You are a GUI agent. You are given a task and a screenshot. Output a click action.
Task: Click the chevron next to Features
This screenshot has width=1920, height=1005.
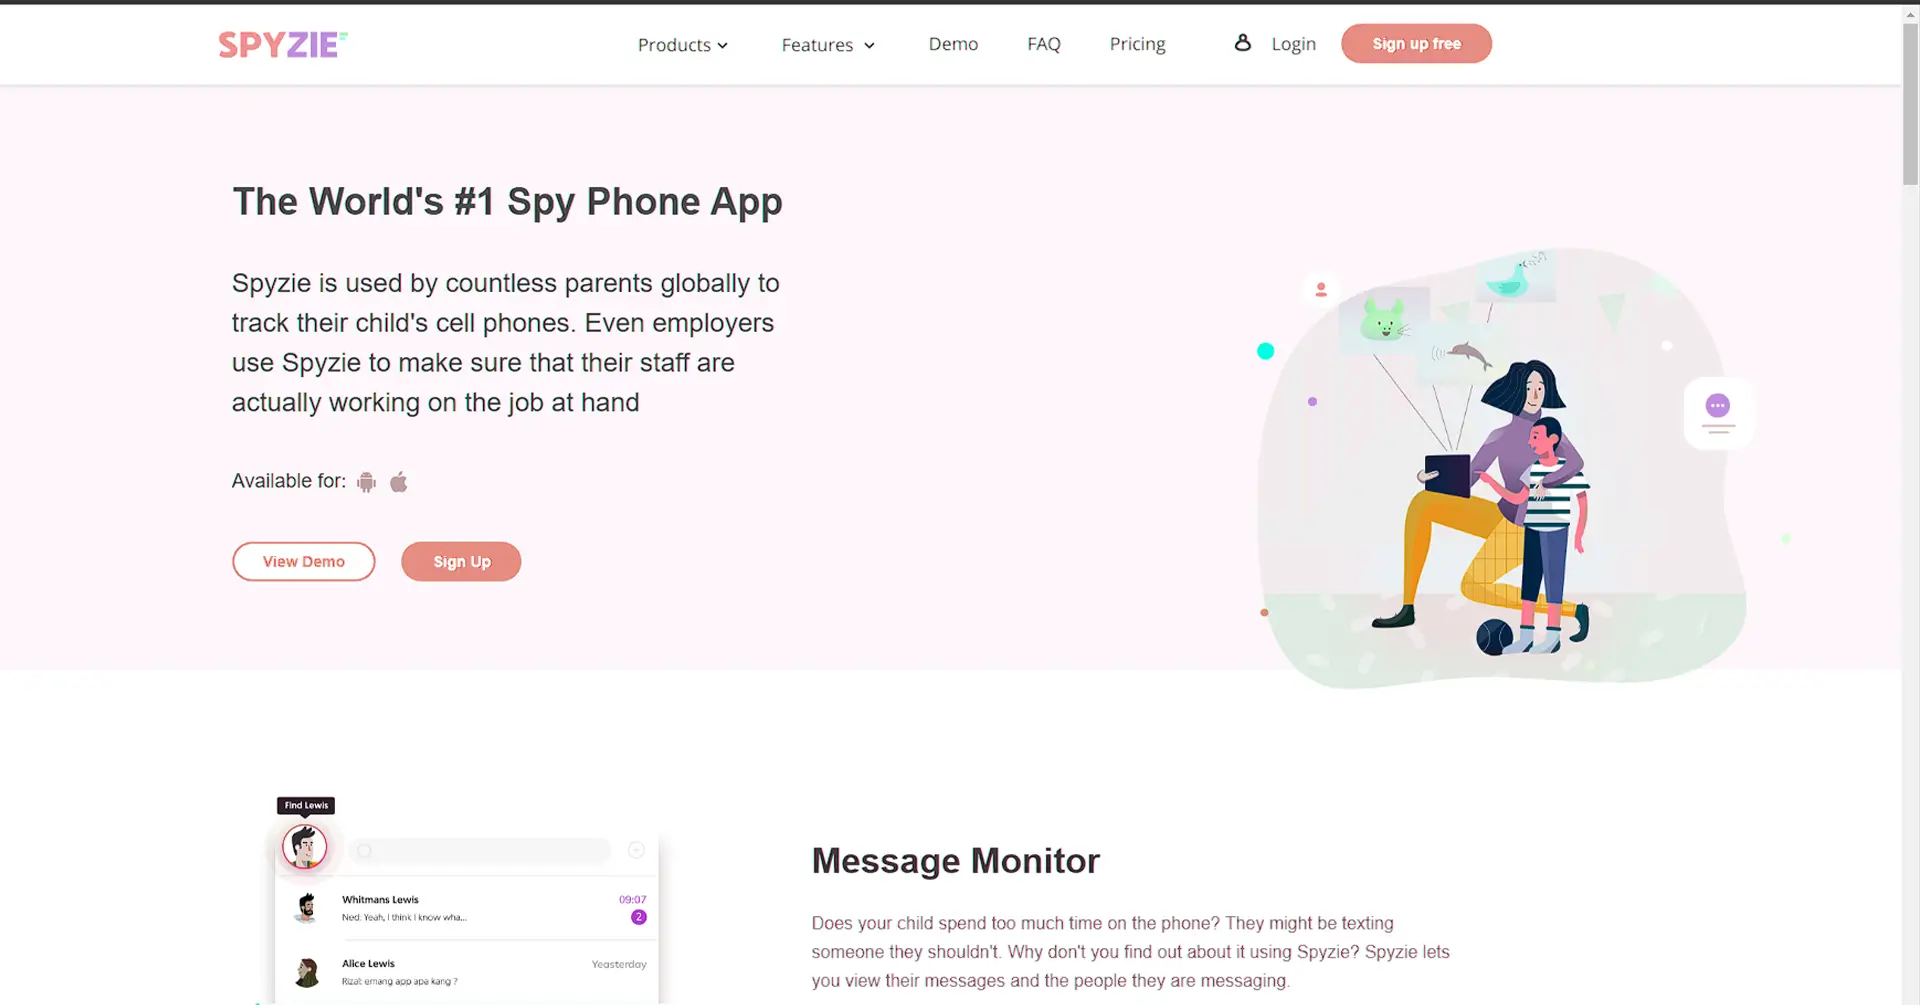869,46
